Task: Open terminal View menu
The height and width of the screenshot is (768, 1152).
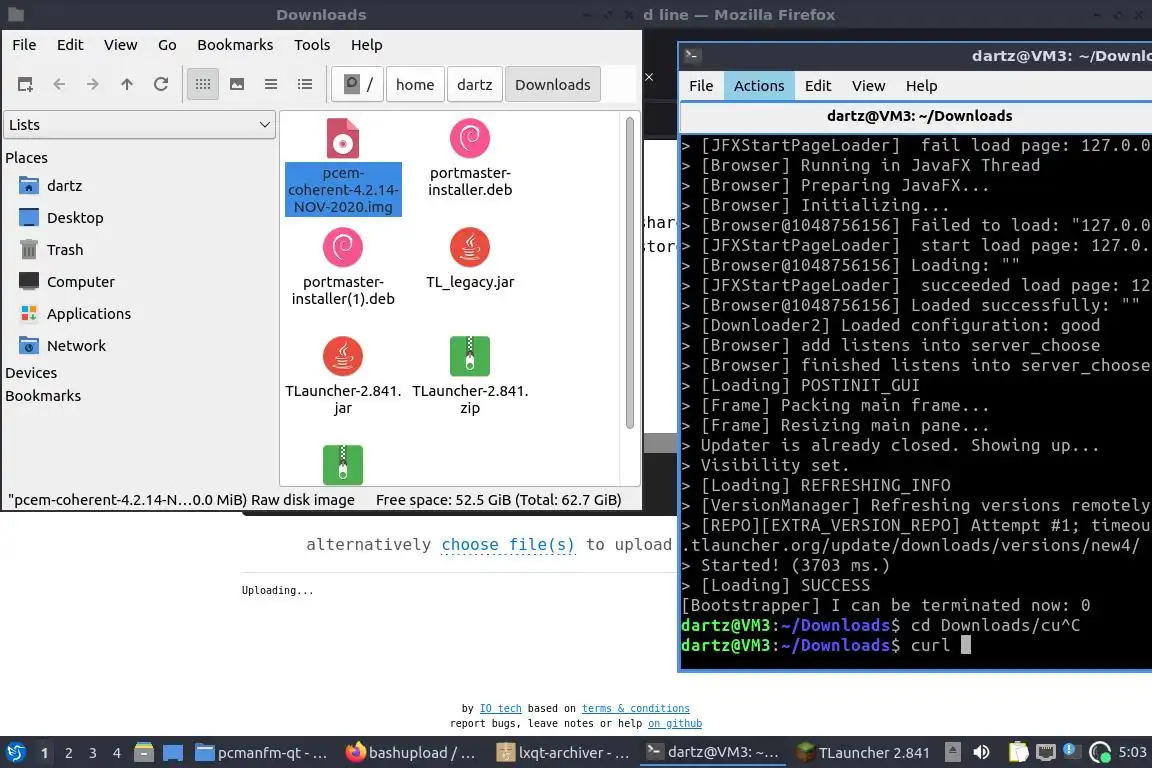Action: 868,86
